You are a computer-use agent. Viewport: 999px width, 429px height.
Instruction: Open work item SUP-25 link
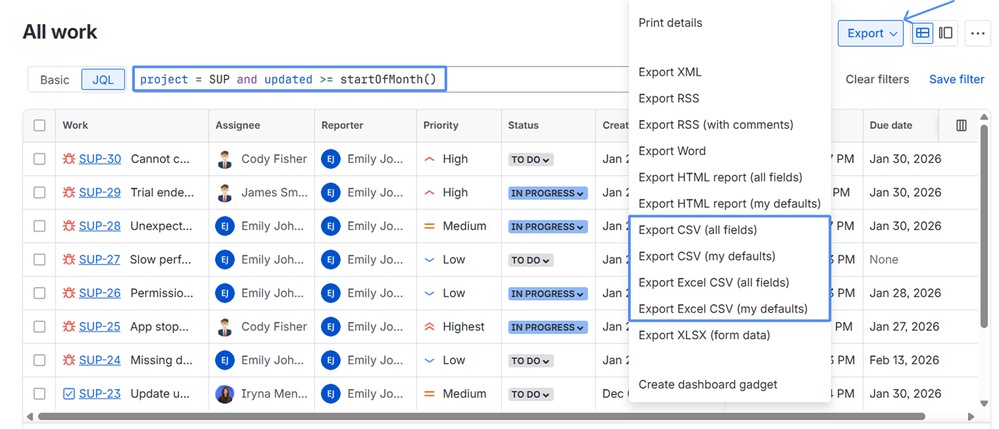[x=99, y=326]
